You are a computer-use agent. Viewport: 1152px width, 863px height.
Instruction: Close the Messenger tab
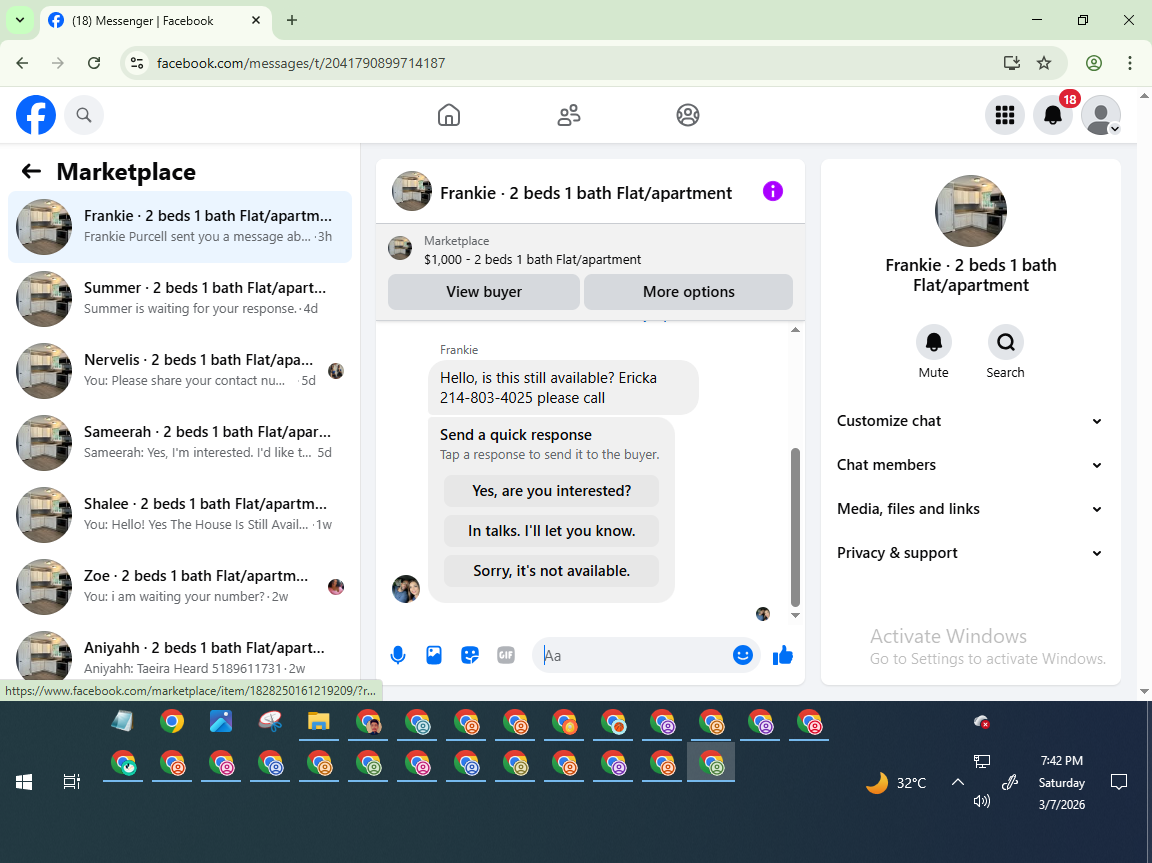point(256,21)
